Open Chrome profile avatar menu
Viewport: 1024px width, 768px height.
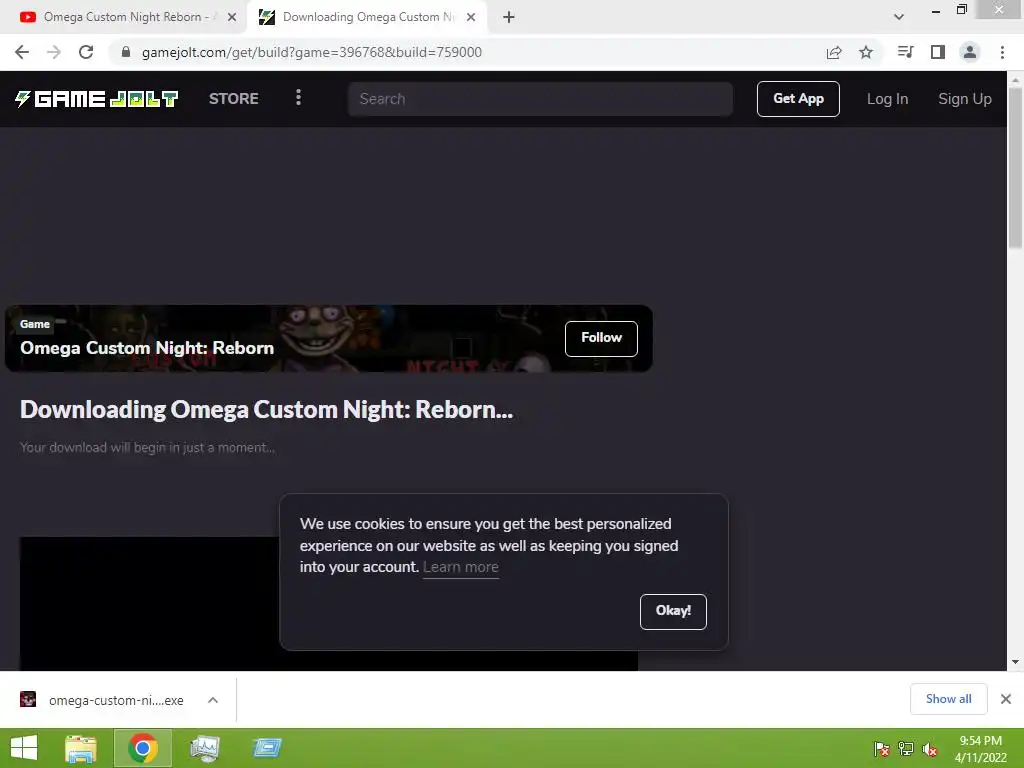(970, 52)
